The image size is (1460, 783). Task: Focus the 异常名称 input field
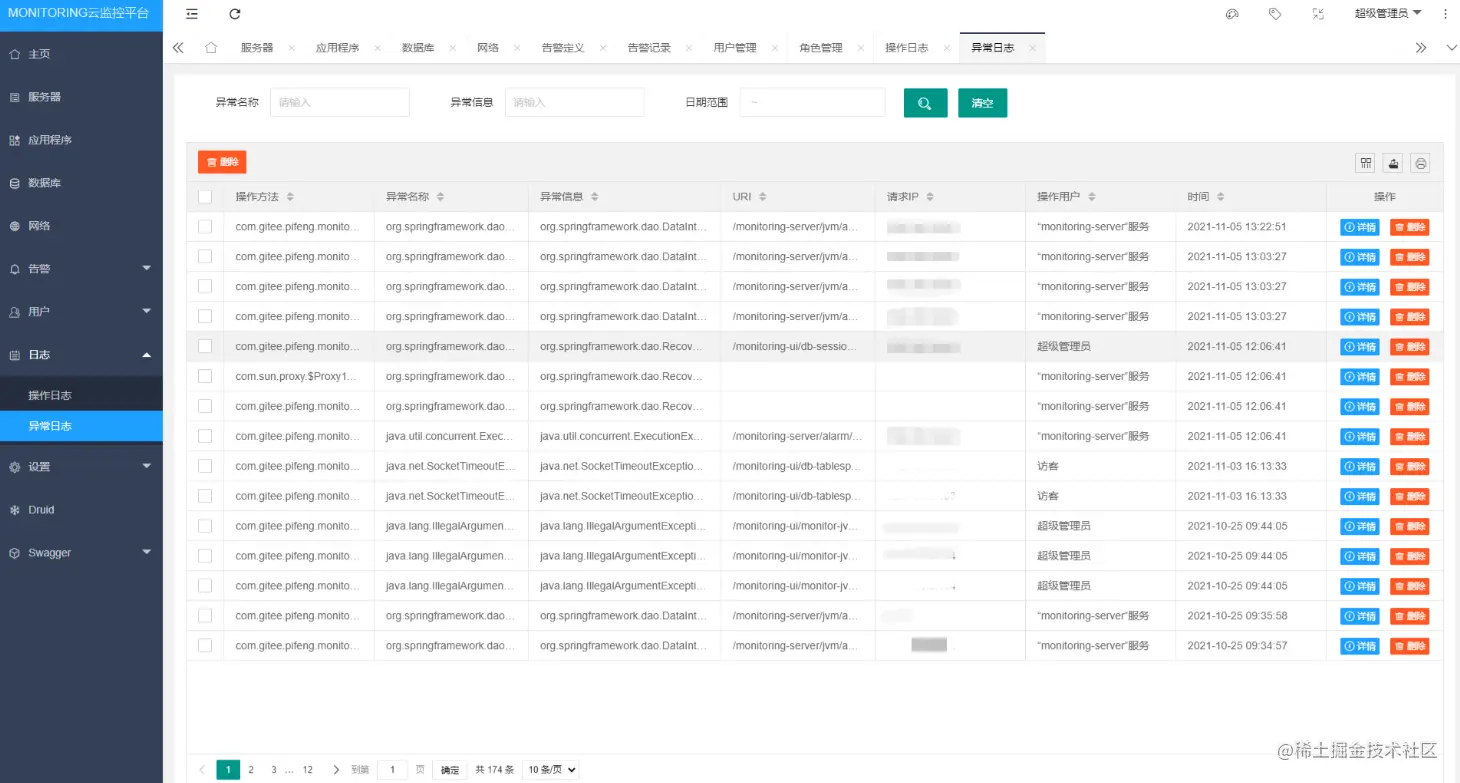[x=339, y=102]
